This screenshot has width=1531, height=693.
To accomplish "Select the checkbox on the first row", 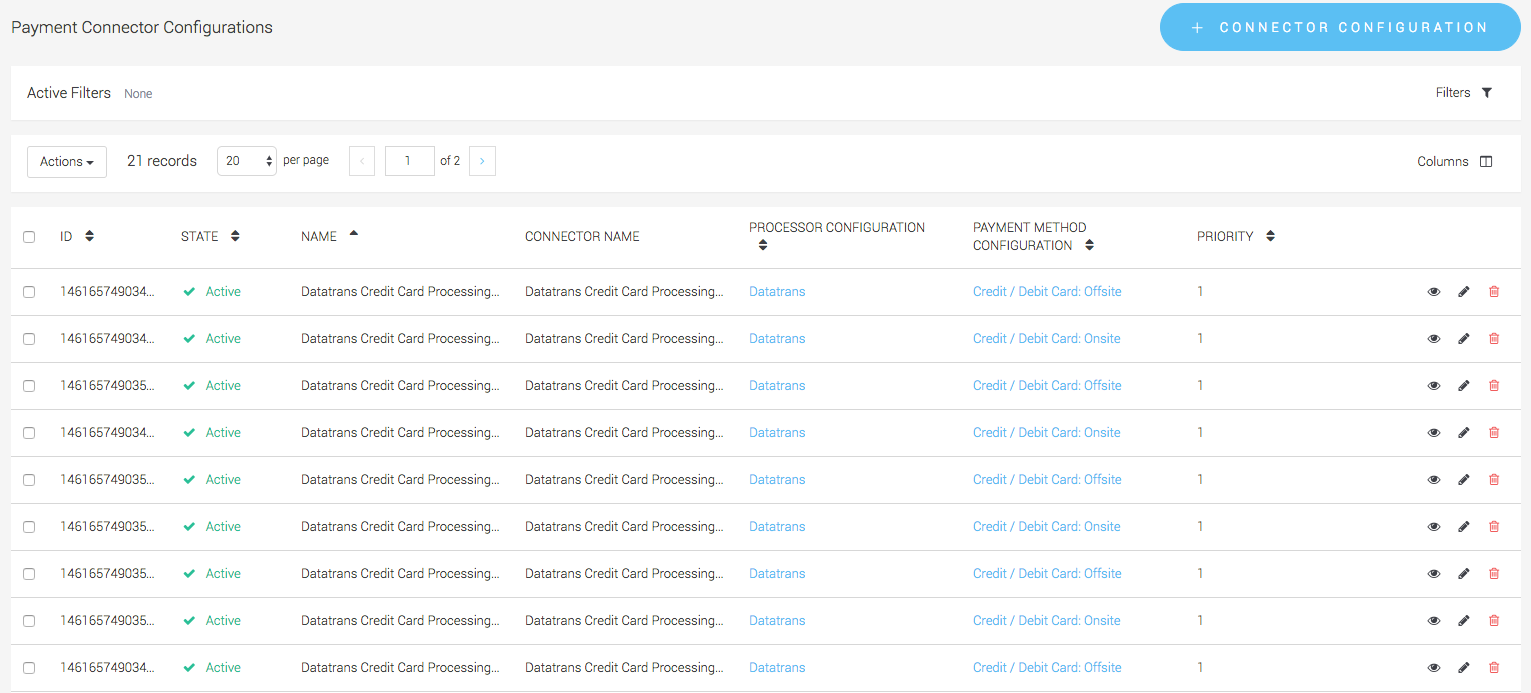I will (x=29, y=291).
